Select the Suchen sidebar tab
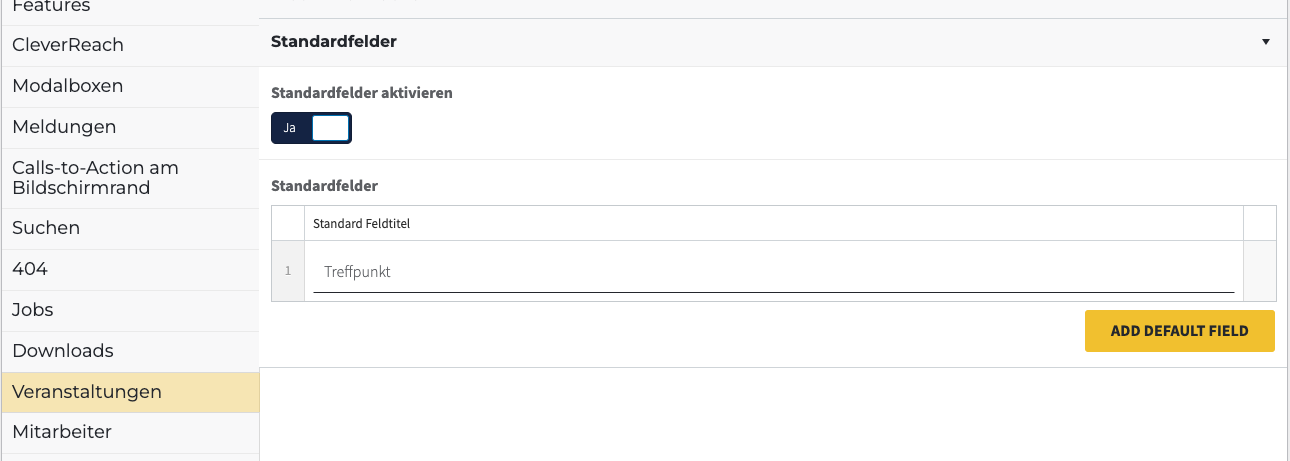 [46, 228]
